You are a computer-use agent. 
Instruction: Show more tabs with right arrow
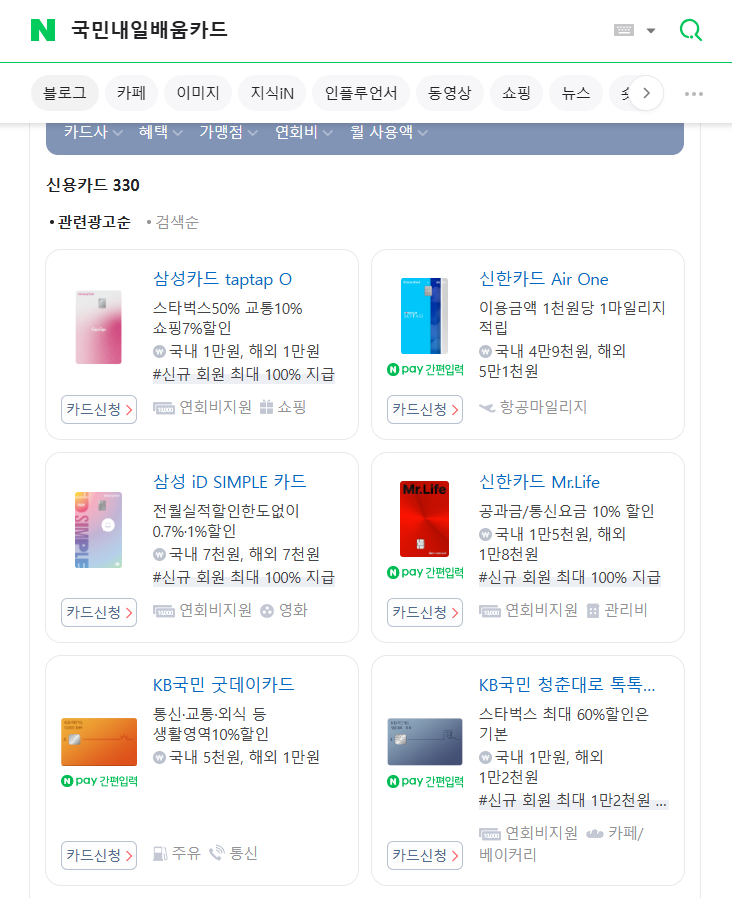pos(646,93)
